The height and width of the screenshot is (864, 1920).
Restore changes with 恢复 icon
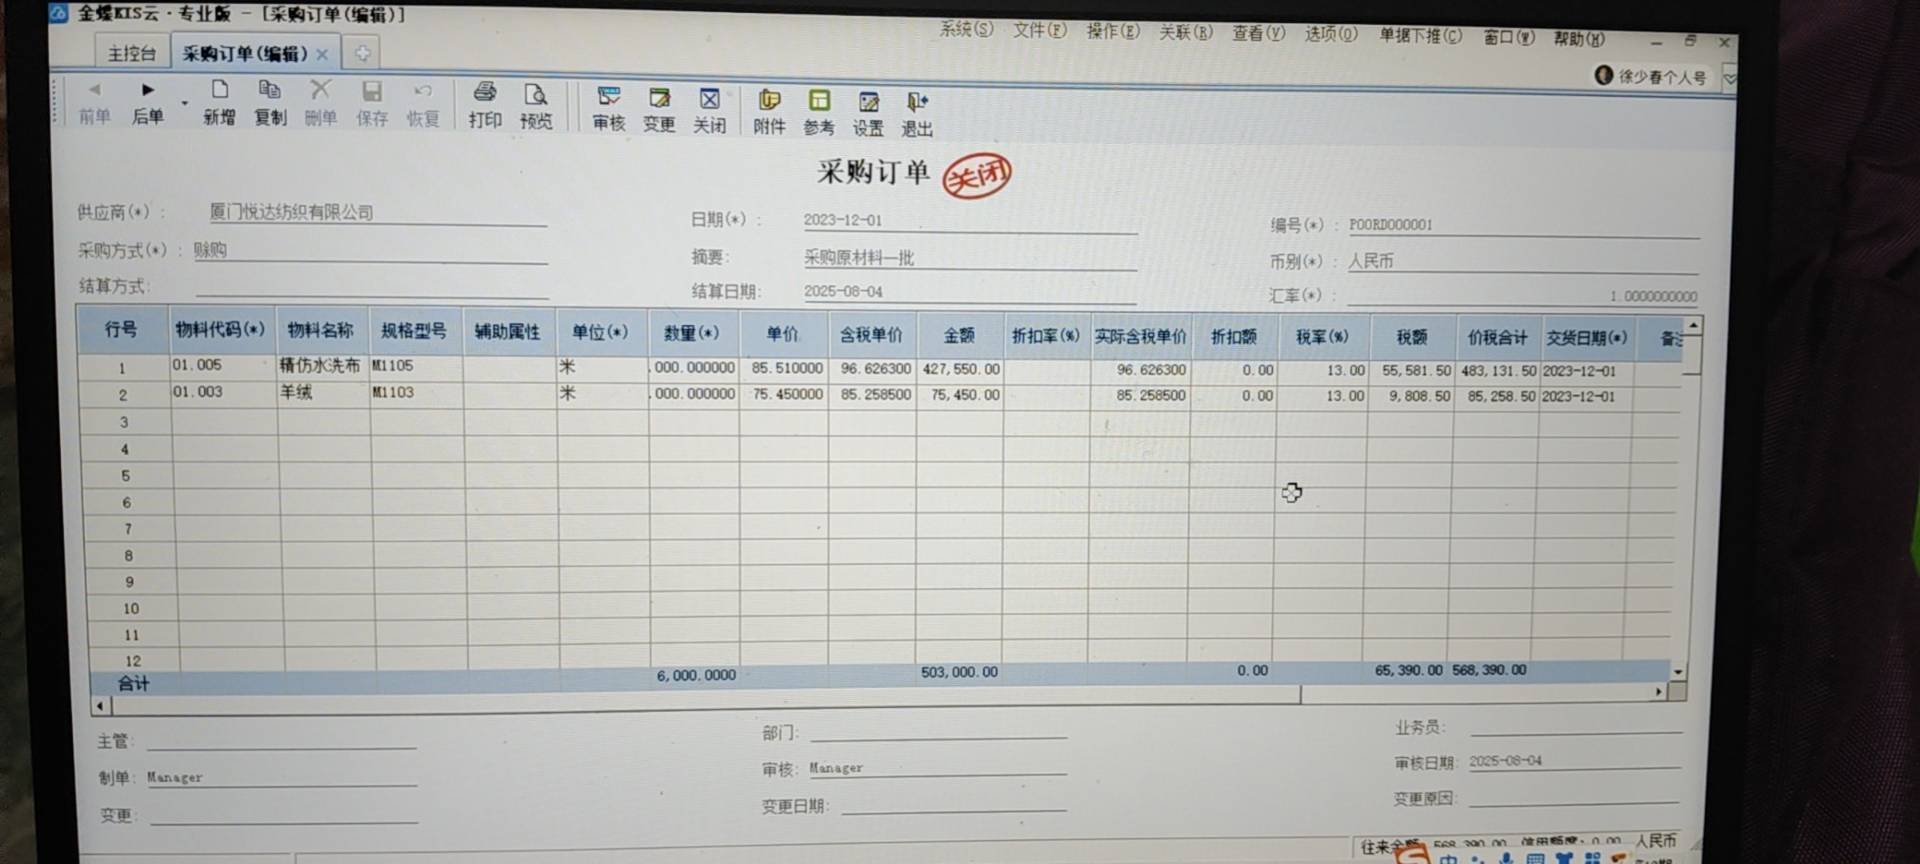(422, 105)
